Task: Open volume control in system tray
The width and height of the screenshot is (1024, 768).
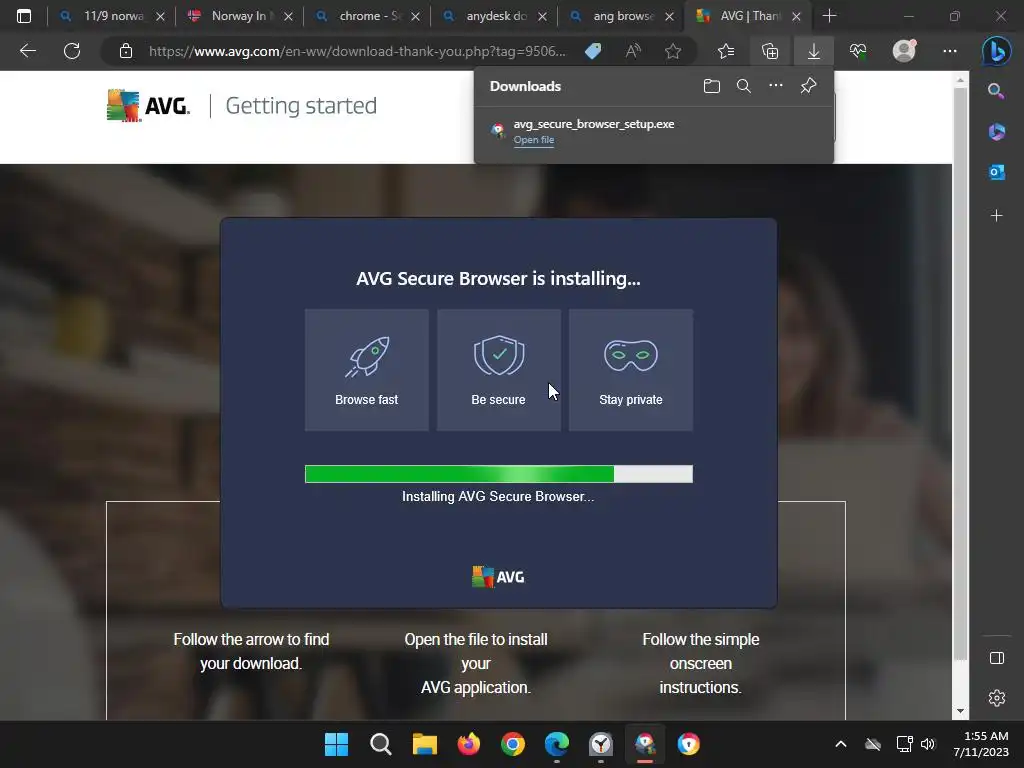Action: [928, 744]
